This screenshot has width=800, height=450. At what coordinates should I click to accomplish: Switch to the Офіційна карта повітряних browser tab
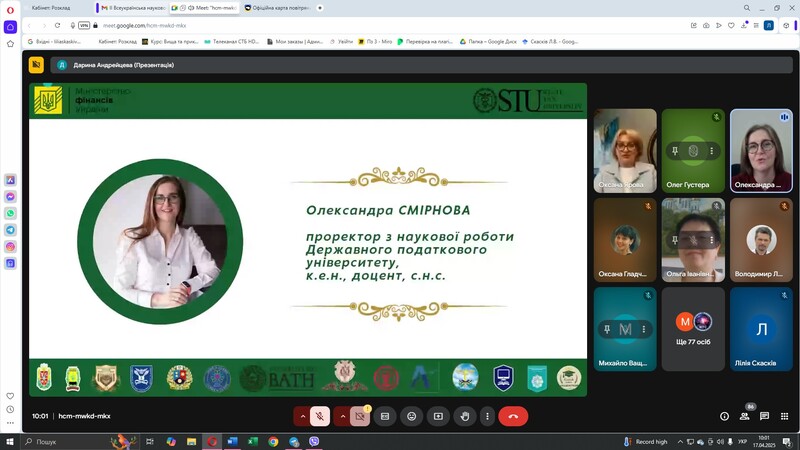pyautogui.click(x=282, y=7)
